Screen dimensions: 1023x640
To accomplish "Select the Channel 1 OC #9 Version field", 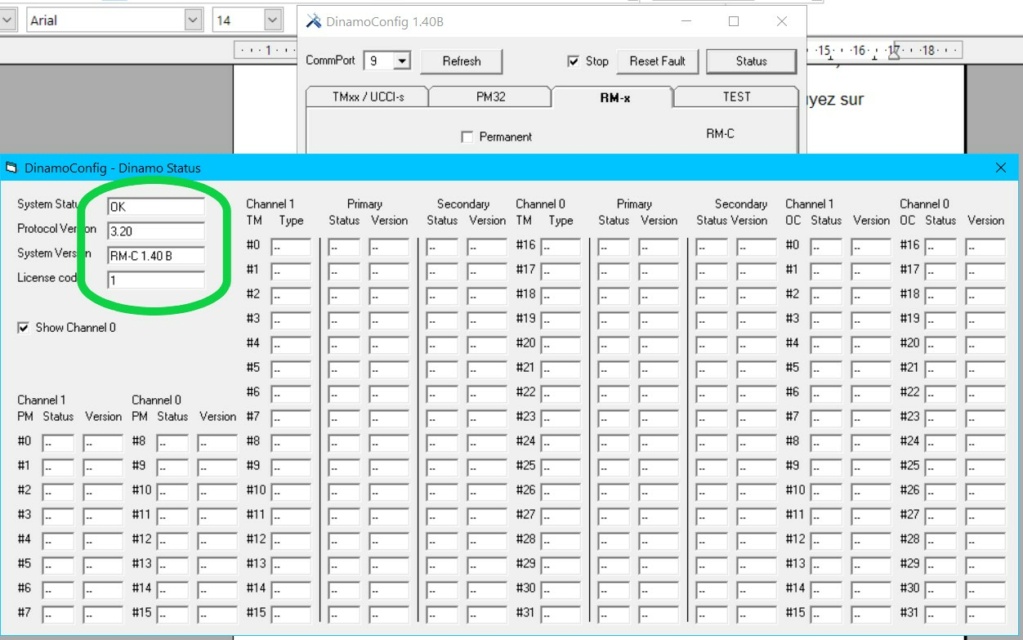I will (870, 468).
